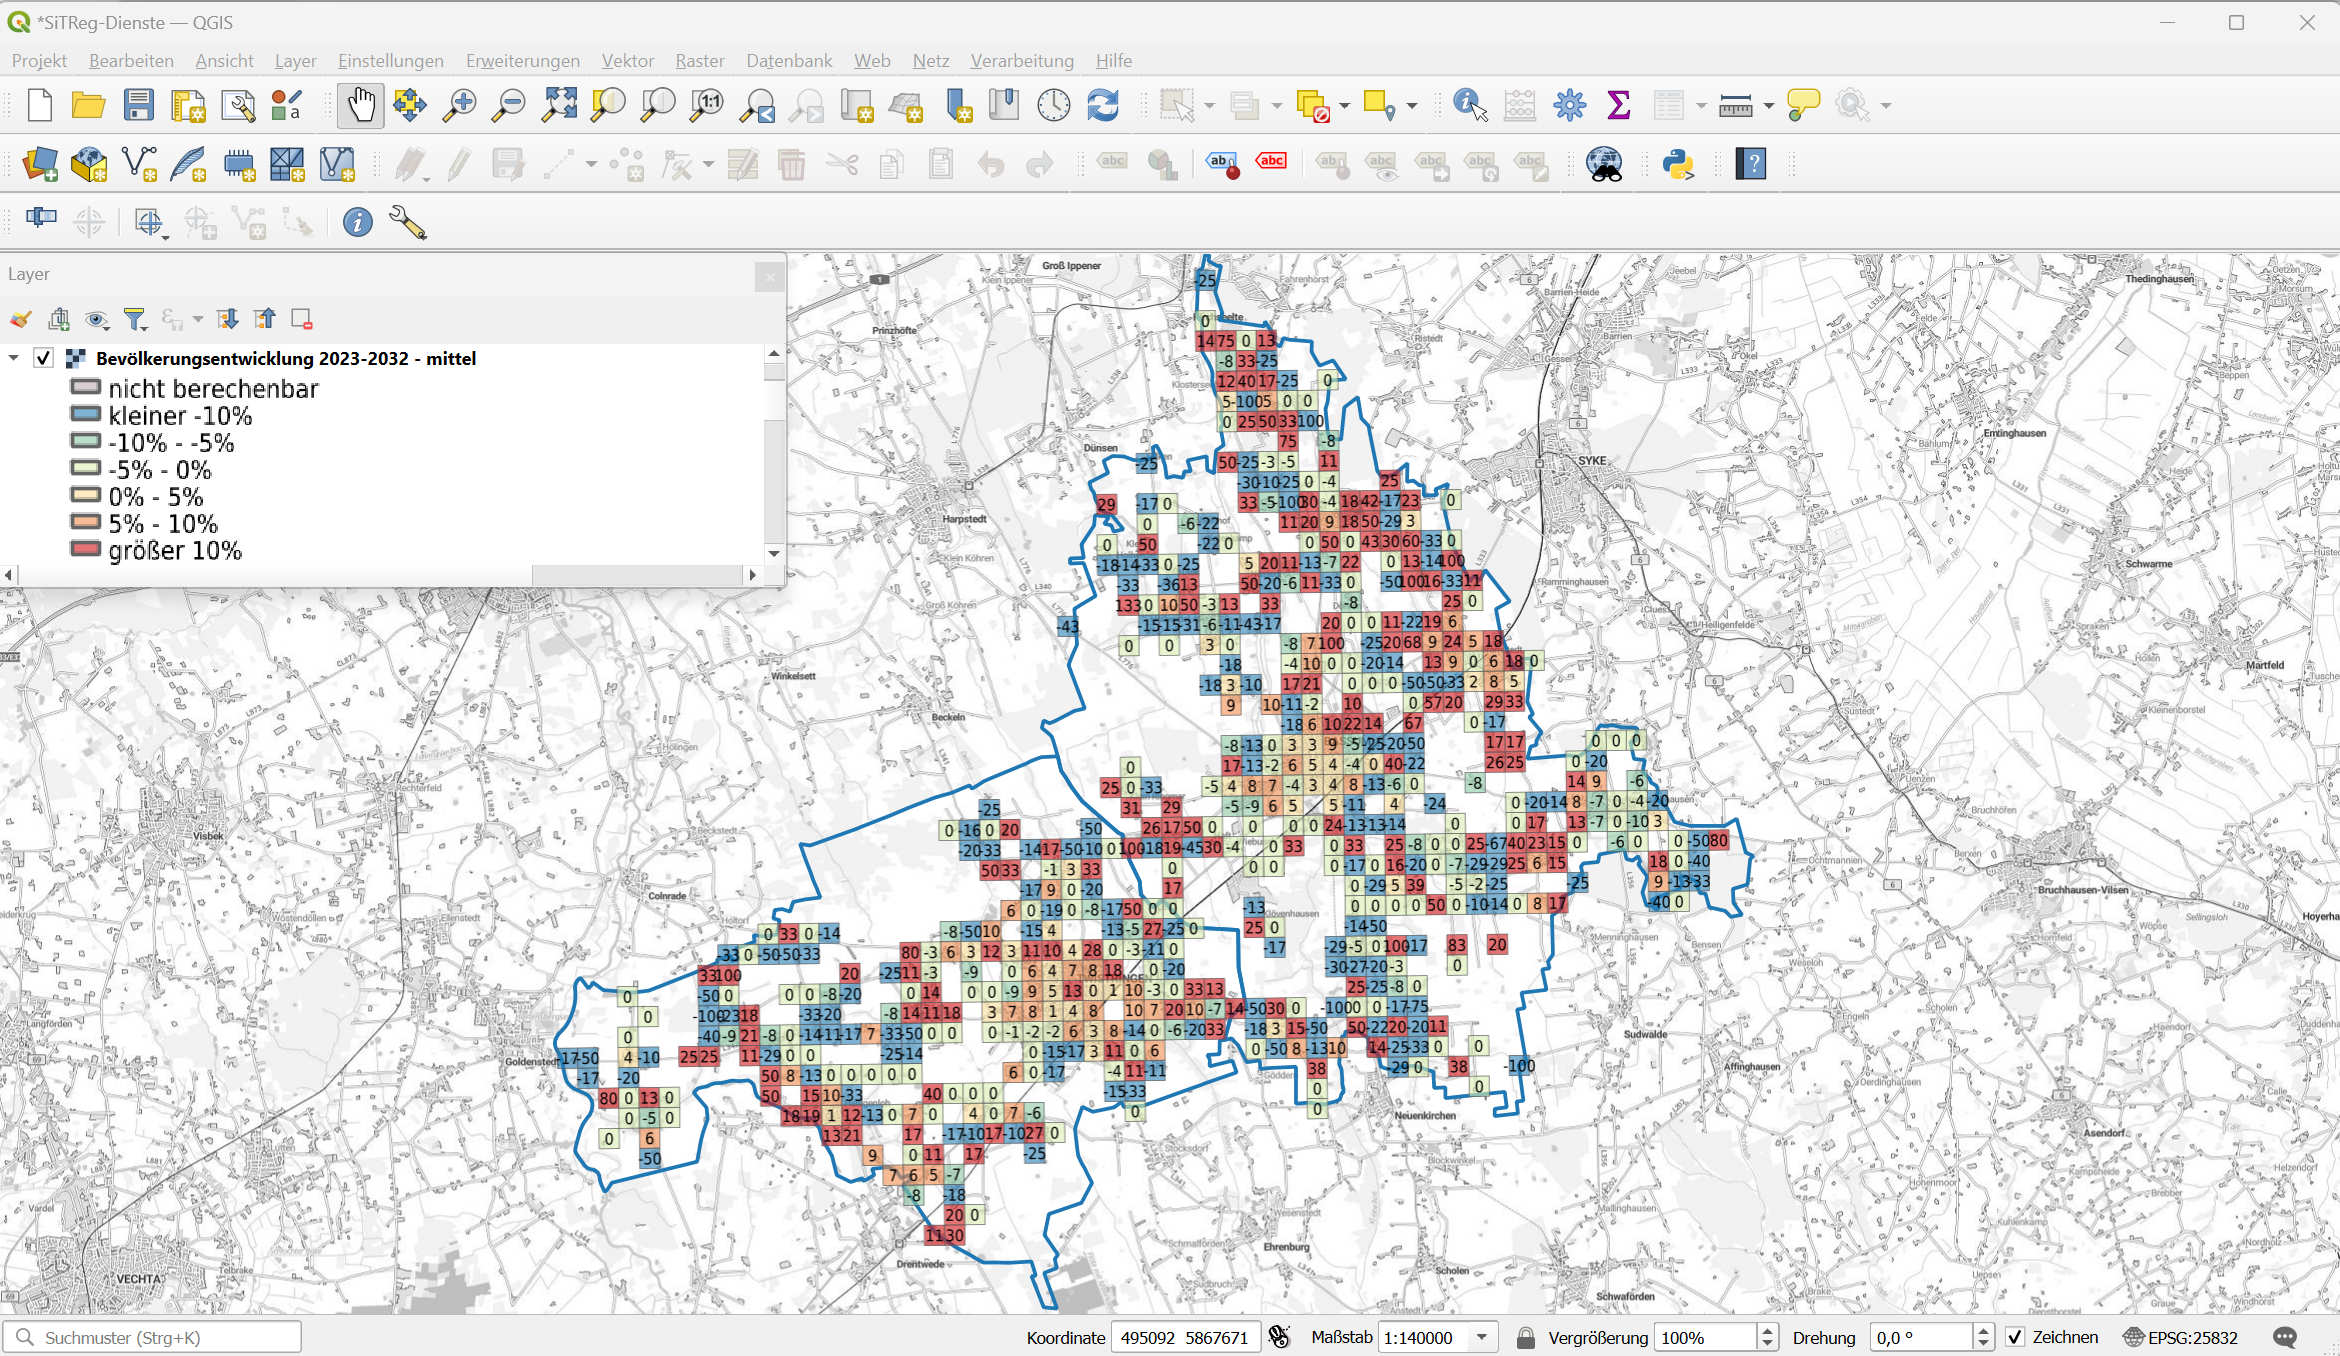Click the wrench settings icon
Screen dimensions: 2340x1356
tap(407, 222)
